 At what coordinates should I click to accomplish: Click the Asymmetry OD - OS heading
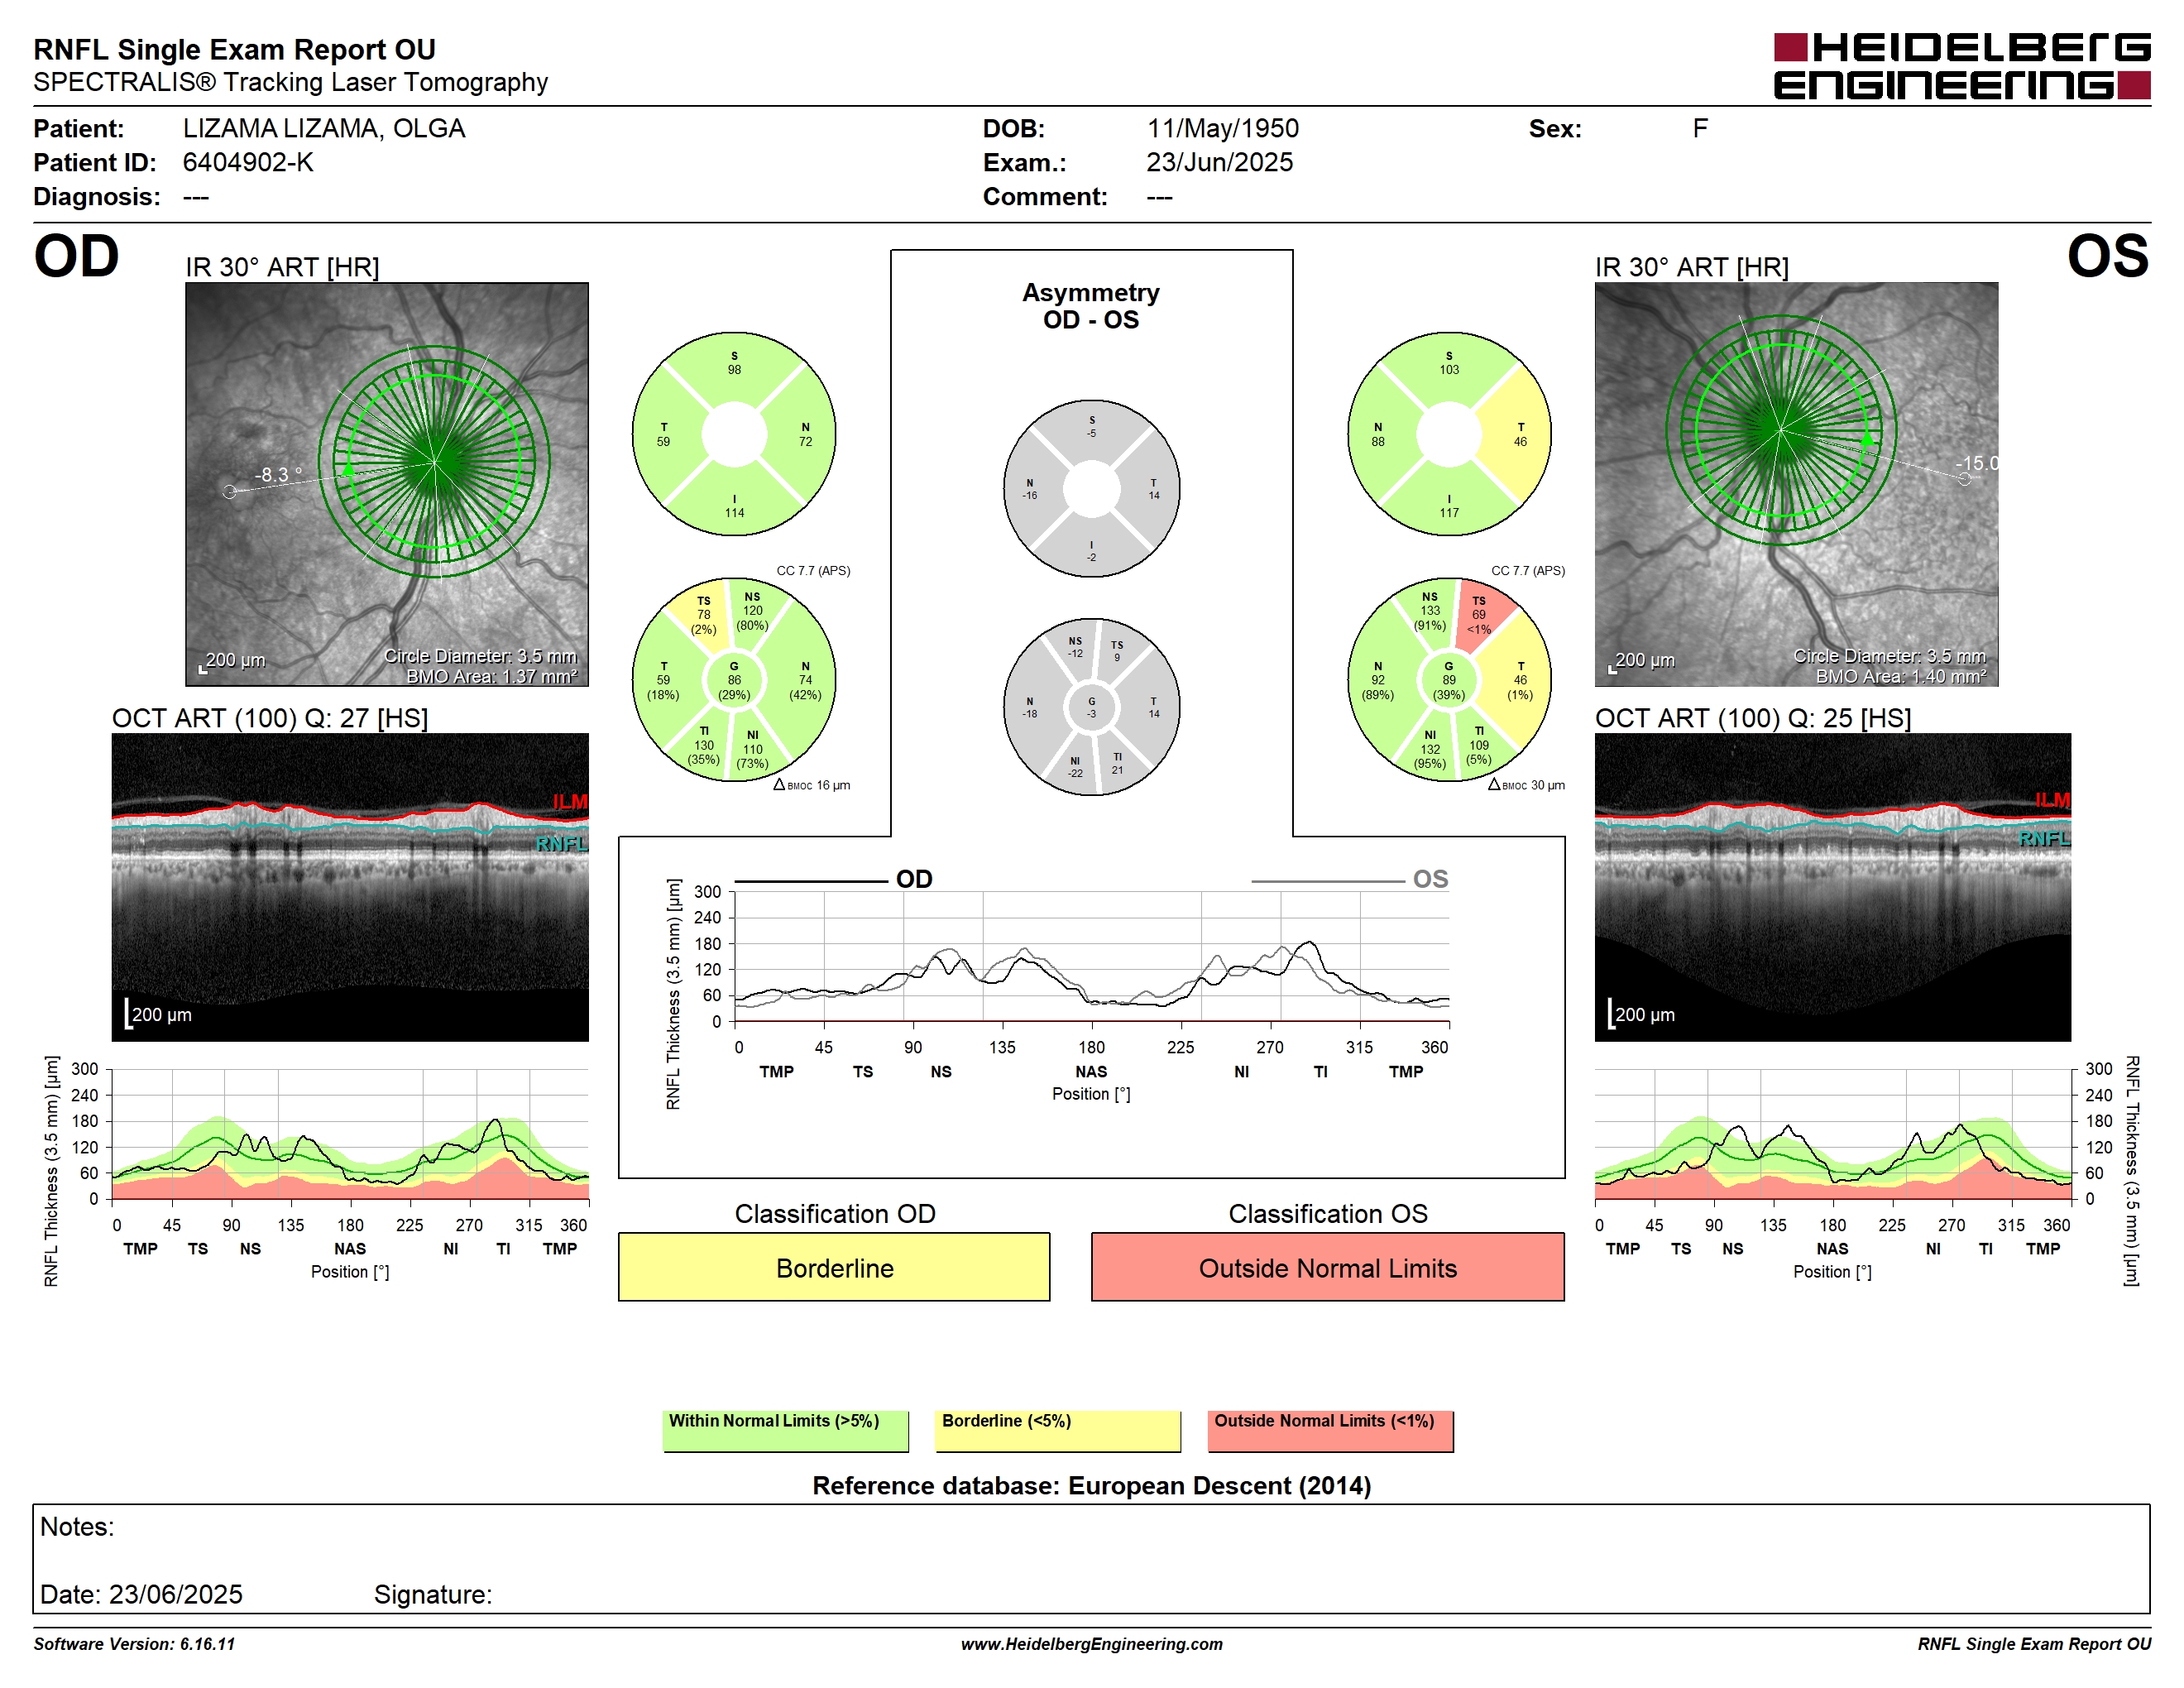tap(1090, 306)
